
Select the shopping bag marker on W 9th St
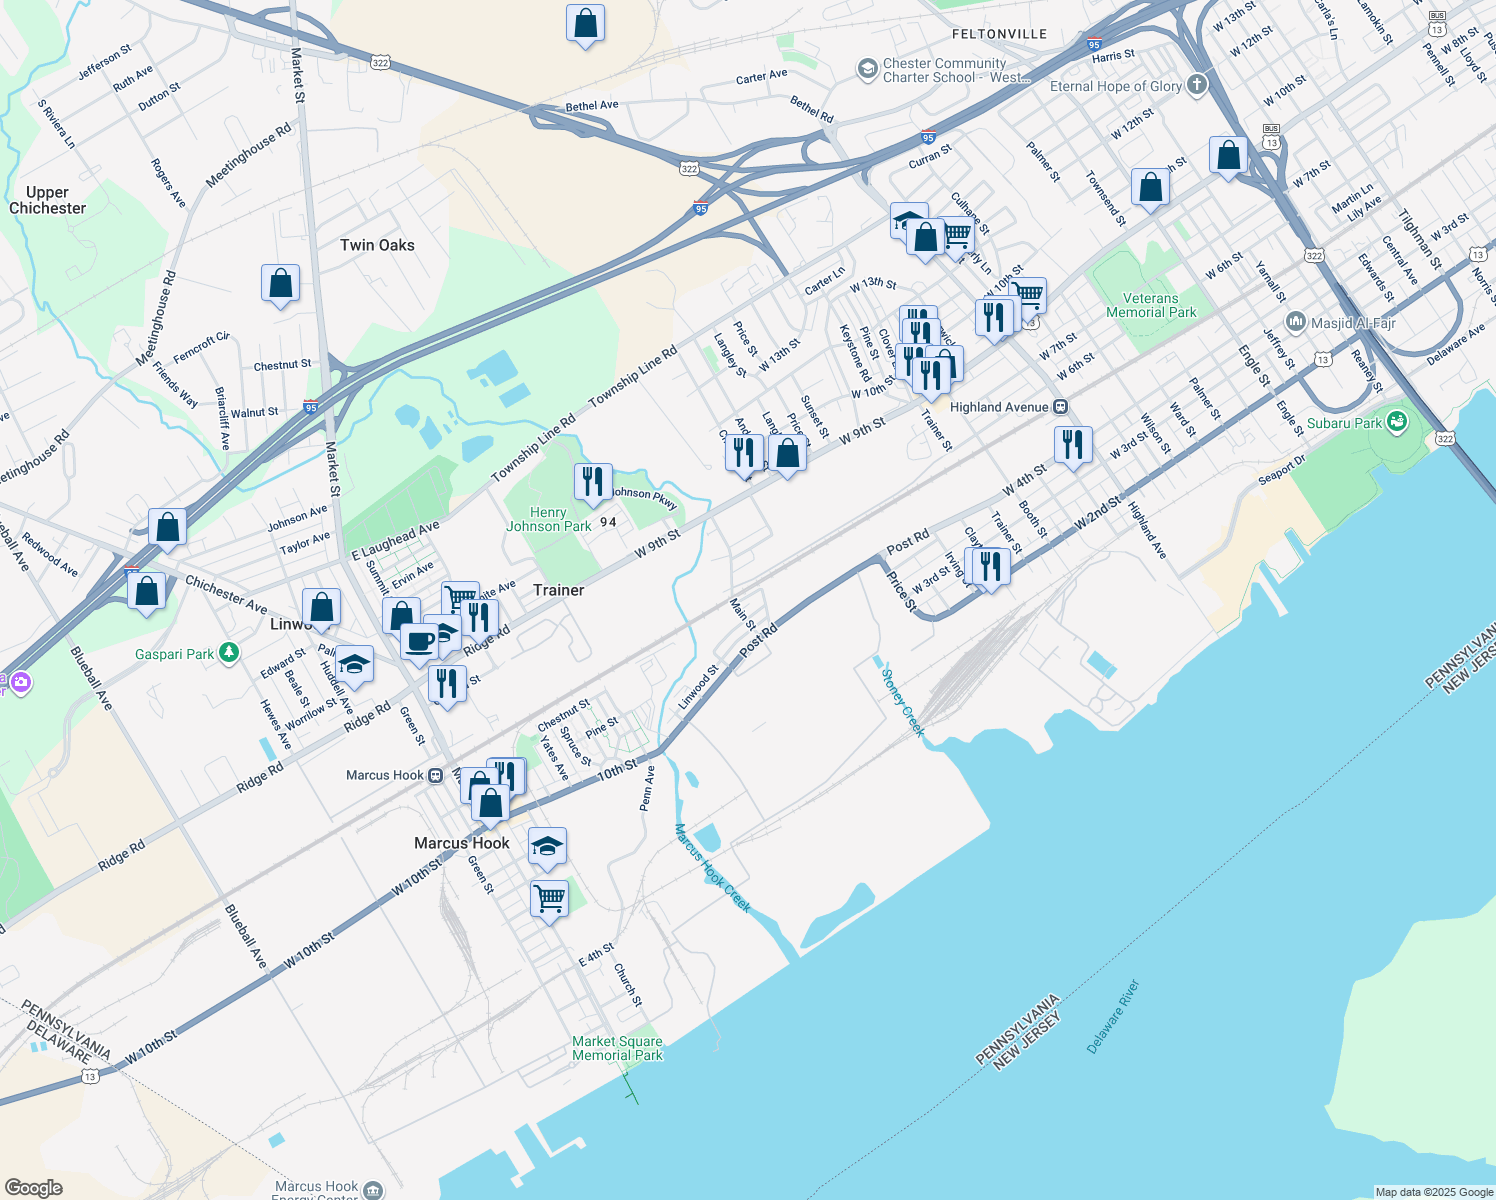pos(788,453)
